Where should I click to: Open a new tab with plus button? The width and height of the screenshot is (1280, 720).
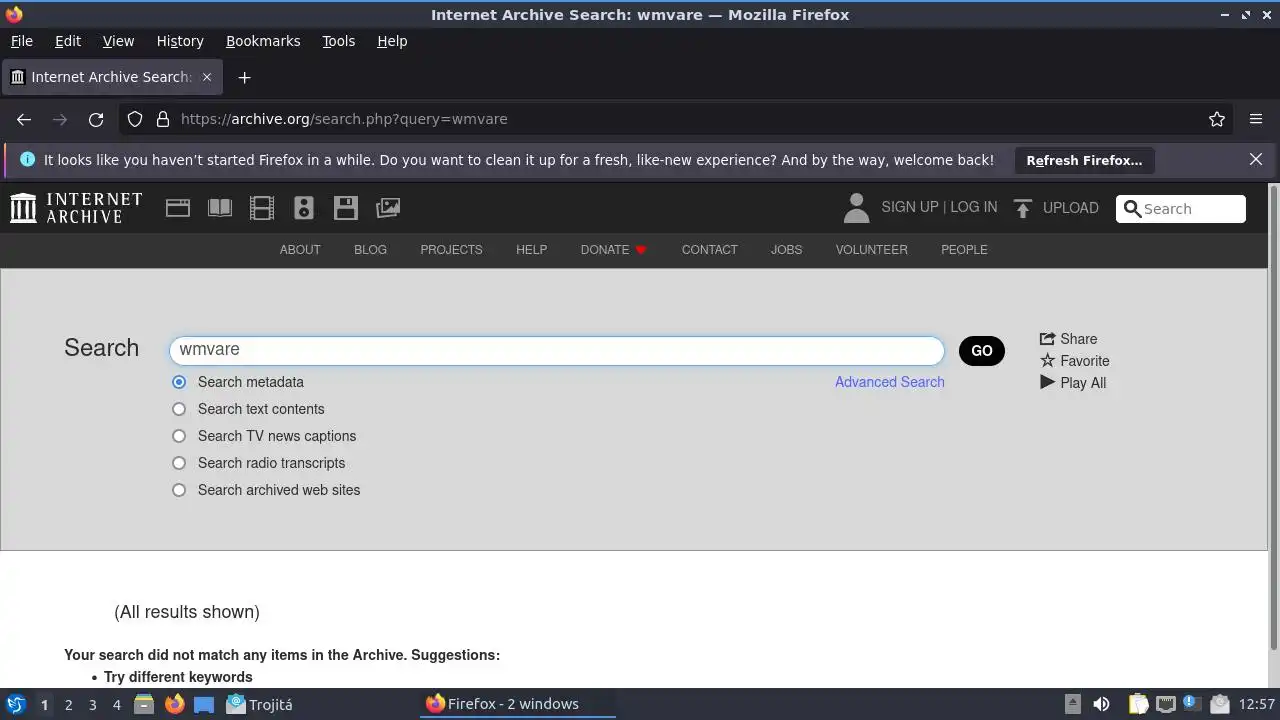tap(244, 77)
